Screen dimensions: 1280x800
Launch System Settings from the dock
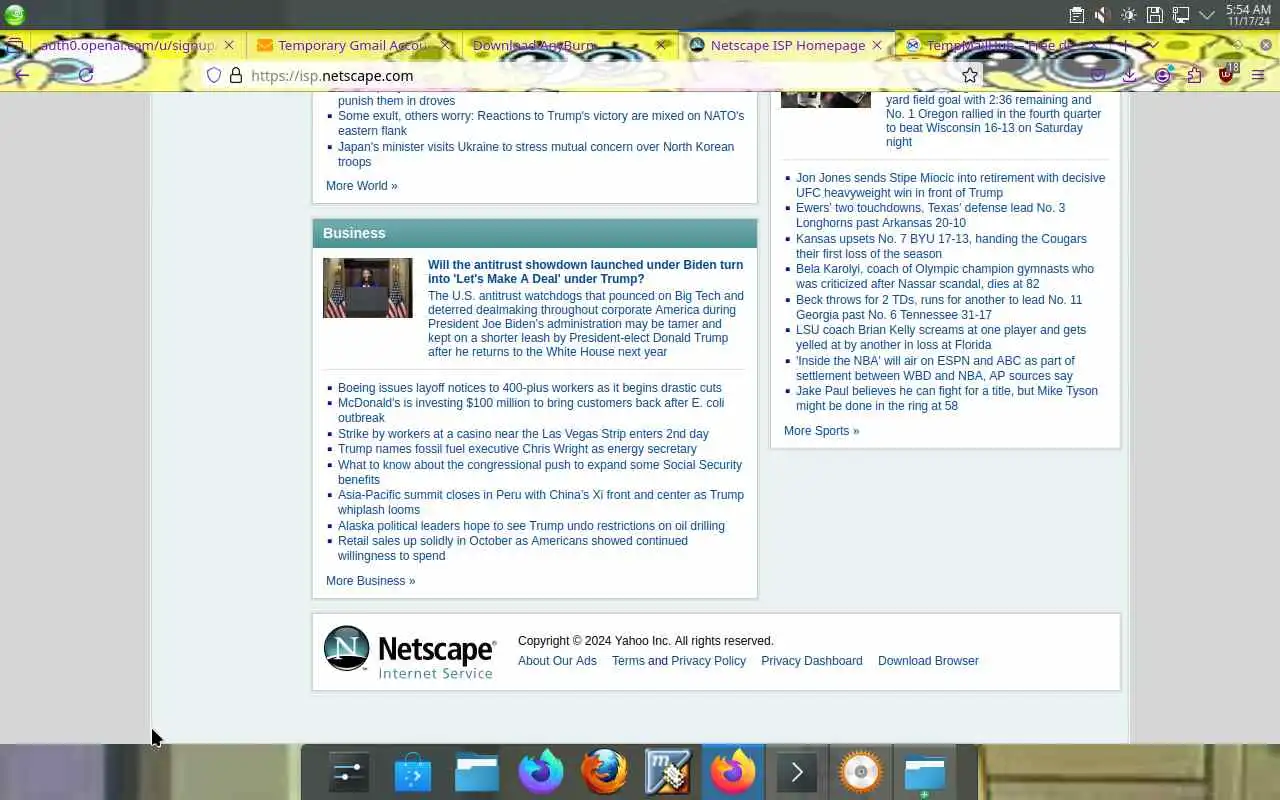(x=348, y=772)
